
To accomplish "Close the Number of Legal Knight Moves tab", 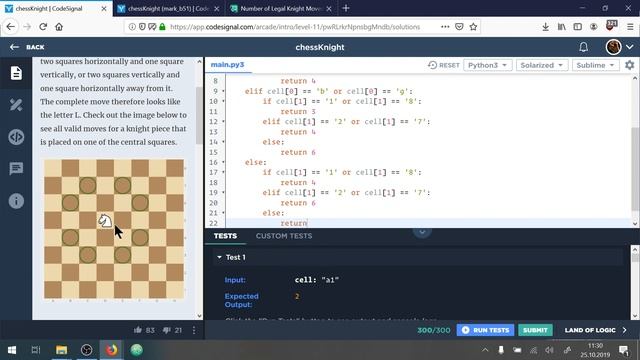I will (329, 8).
